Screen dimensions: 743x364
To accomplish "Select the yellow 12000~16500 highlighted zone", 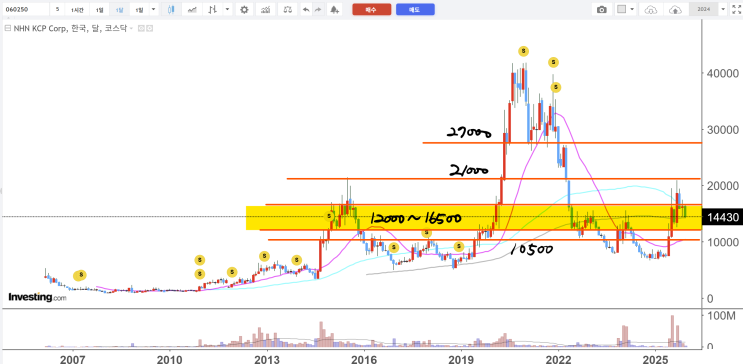I will coord(474,218).
